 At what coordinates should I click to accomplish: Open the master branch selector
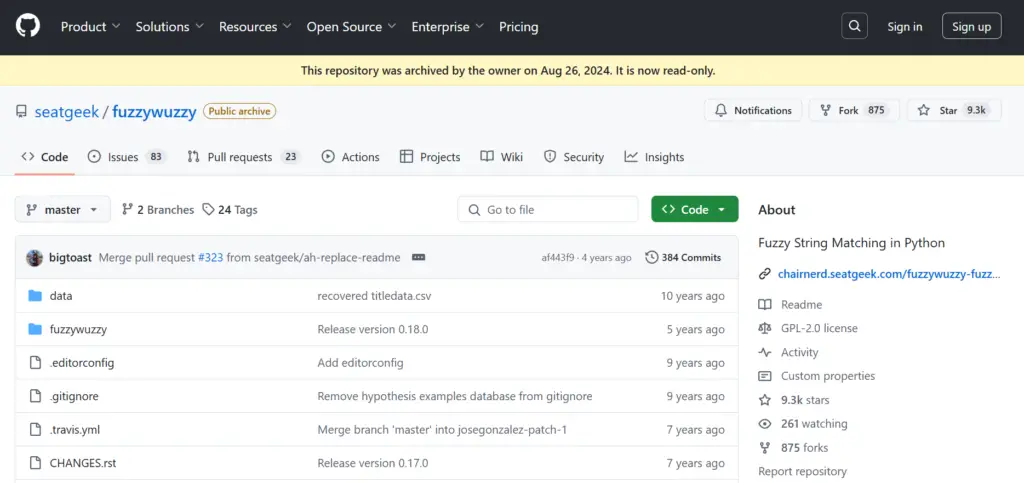[63, 210]
